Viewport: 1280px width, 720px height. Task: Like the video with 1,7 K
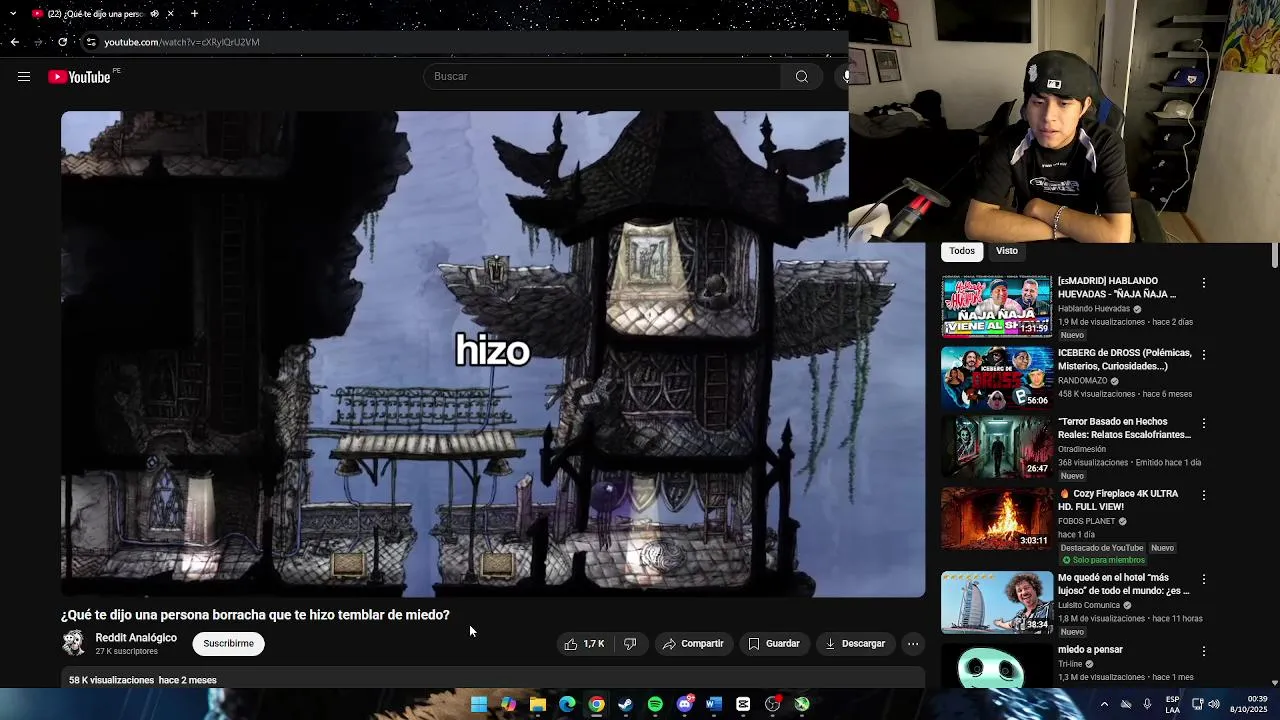coord(584,644)
